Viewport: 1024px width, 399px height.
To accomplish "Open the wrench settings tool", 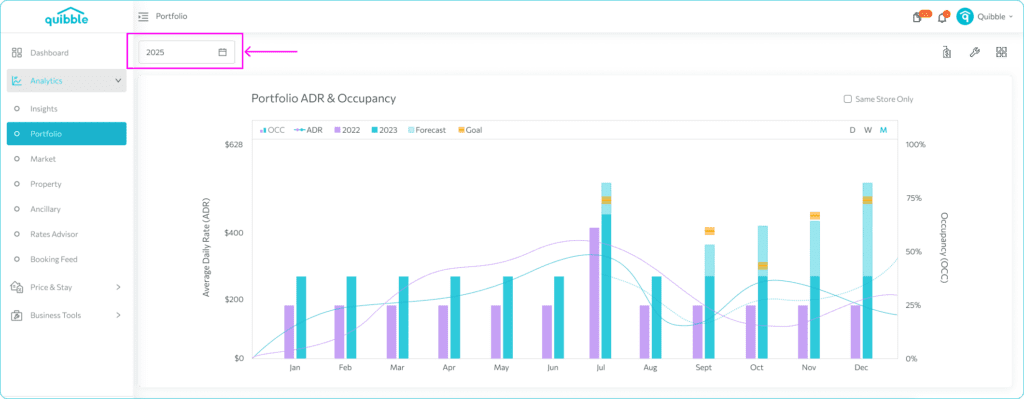I will [974, 52].
